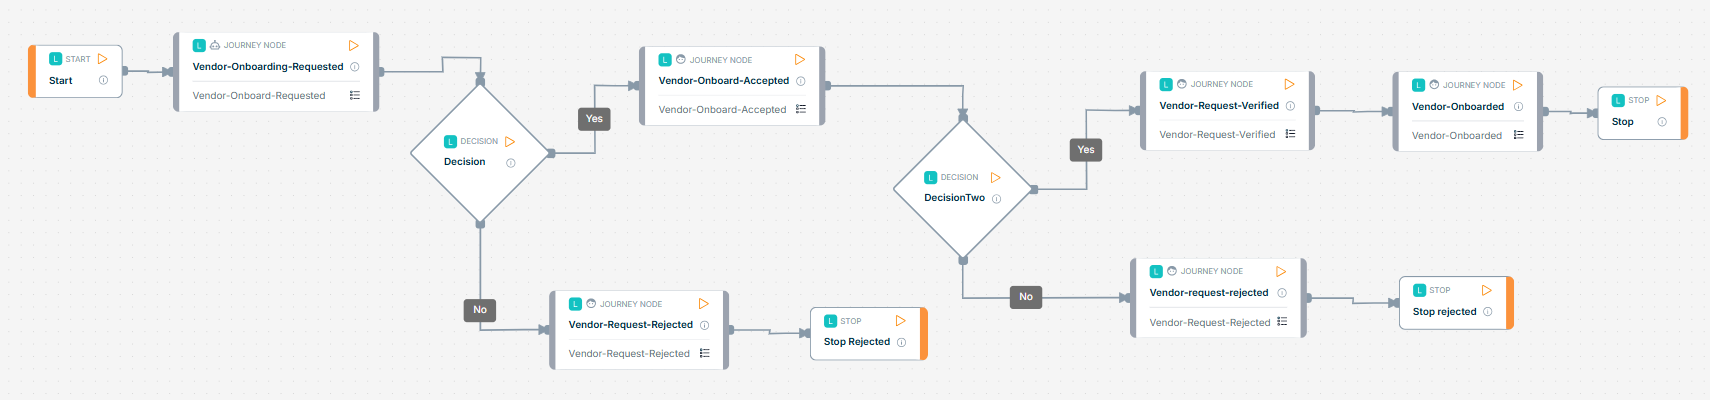Click play icon on Decision diamond

tap(510, 142)
